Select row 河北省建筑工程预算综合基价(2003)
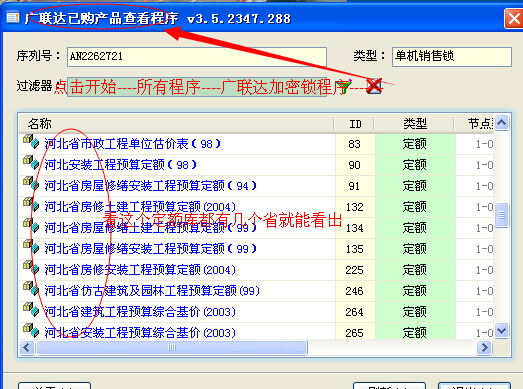This screenshot has height=389, width=523. [x=256, y=312]
